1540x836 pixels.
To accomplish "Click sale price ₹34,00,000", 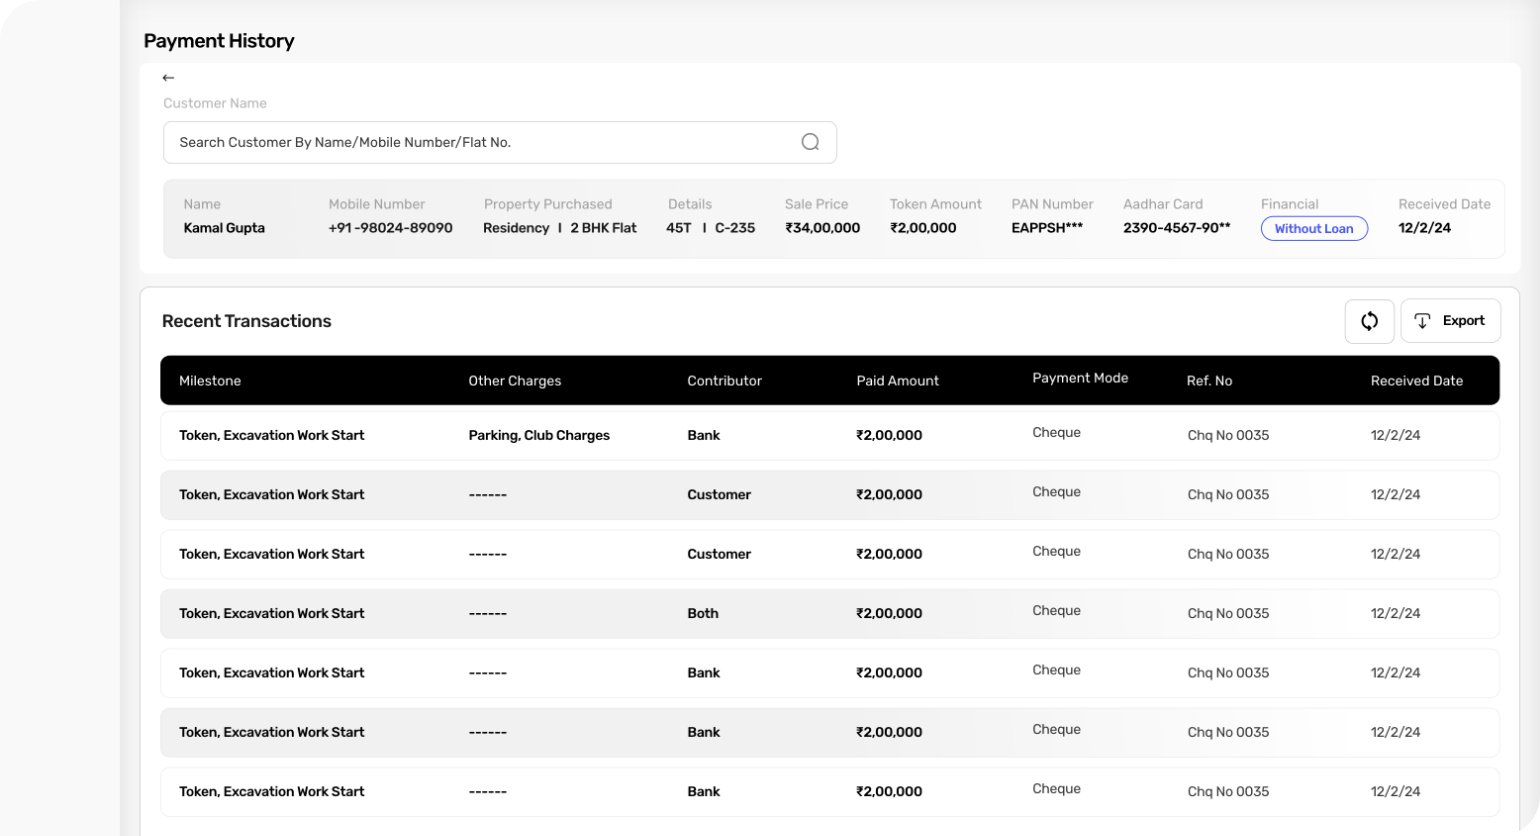I will (822, 228).
